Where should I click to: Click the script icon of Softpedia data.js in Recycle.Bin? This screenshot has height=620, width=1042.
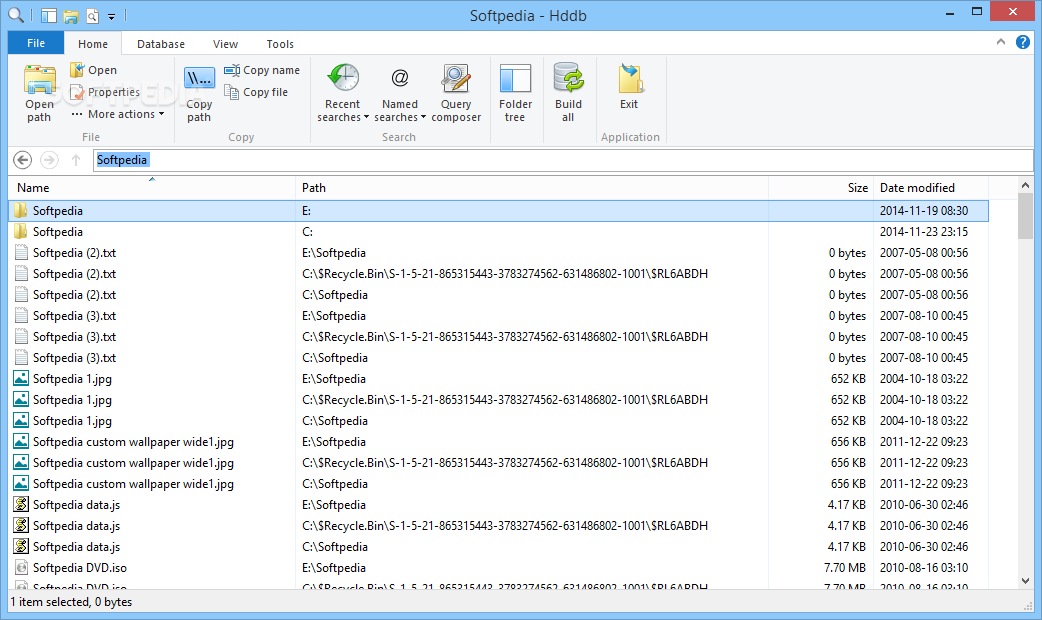(x=21, y=526)
